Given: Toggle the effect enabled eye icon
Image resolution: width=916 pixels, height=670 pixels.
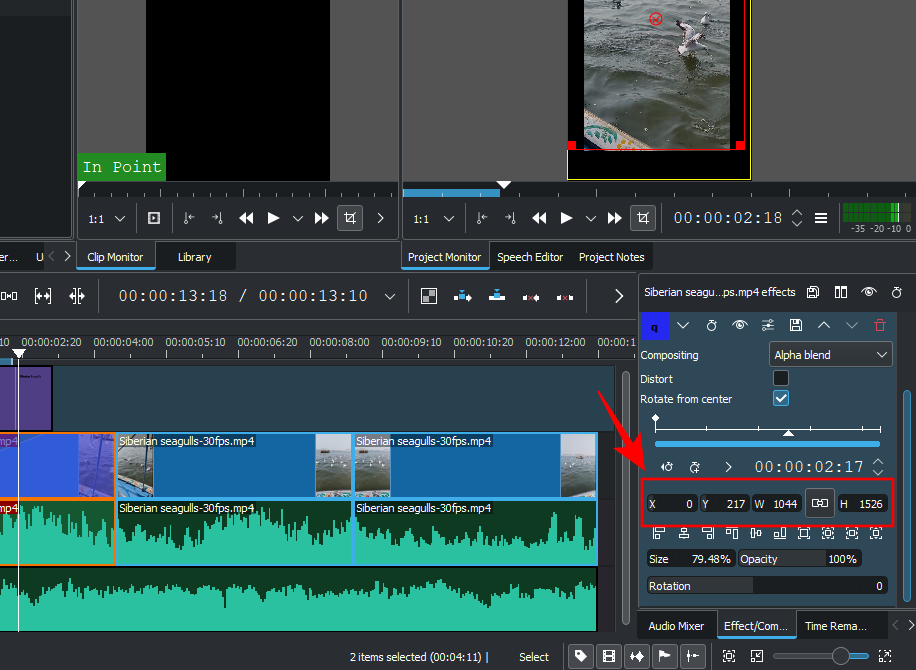Looking at the screenshot, I should click(x=739, y=326).
